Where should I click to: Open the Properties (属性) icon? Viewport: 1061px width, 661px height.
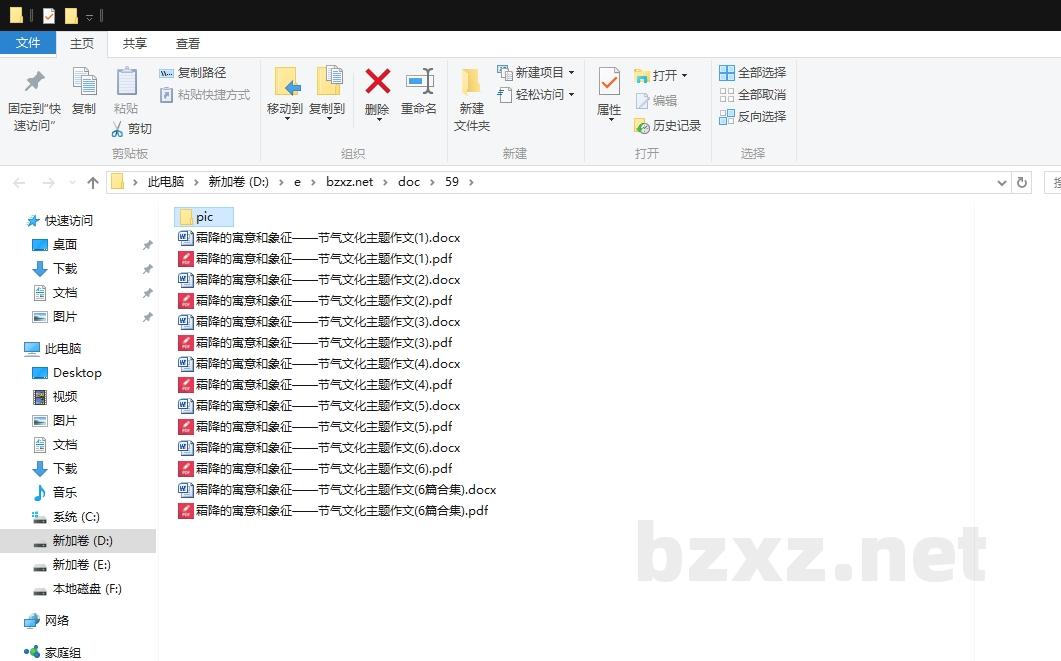click(x=609, y=83)
